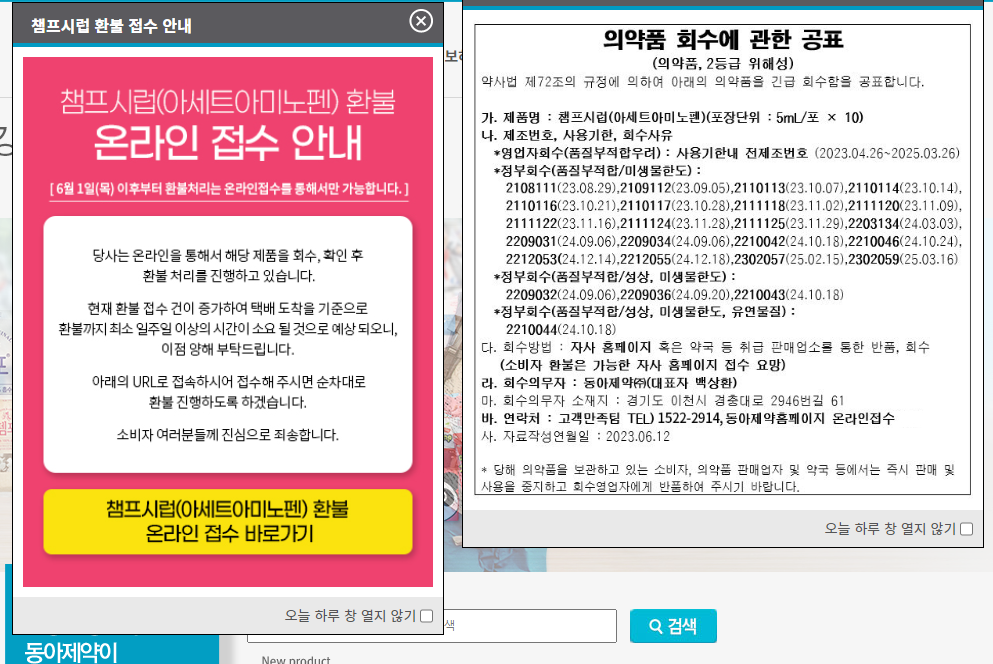This screenshot has height=664, width=993.
Task: Click 다. 회수방법 line in notice
Action: click(705, 347)
